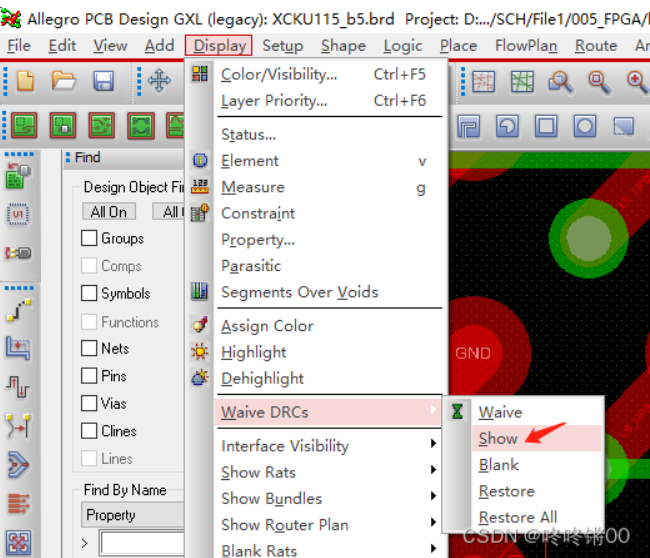Click the GND pad on the canvas
The height and width of the screenshot is (558, 650).
coord(473,353)
